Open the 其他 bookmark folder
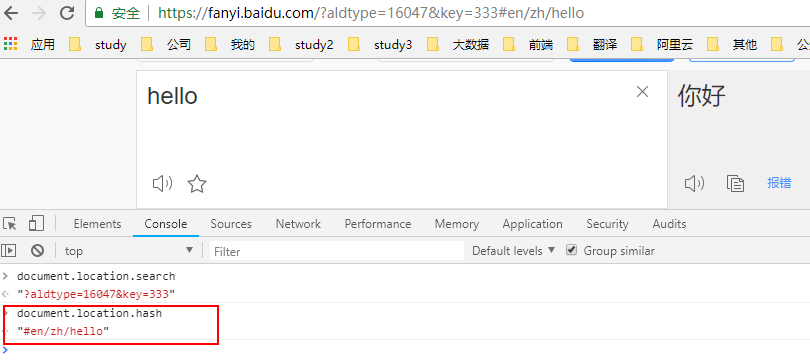The image size is (810, 362). pos(732,45)
